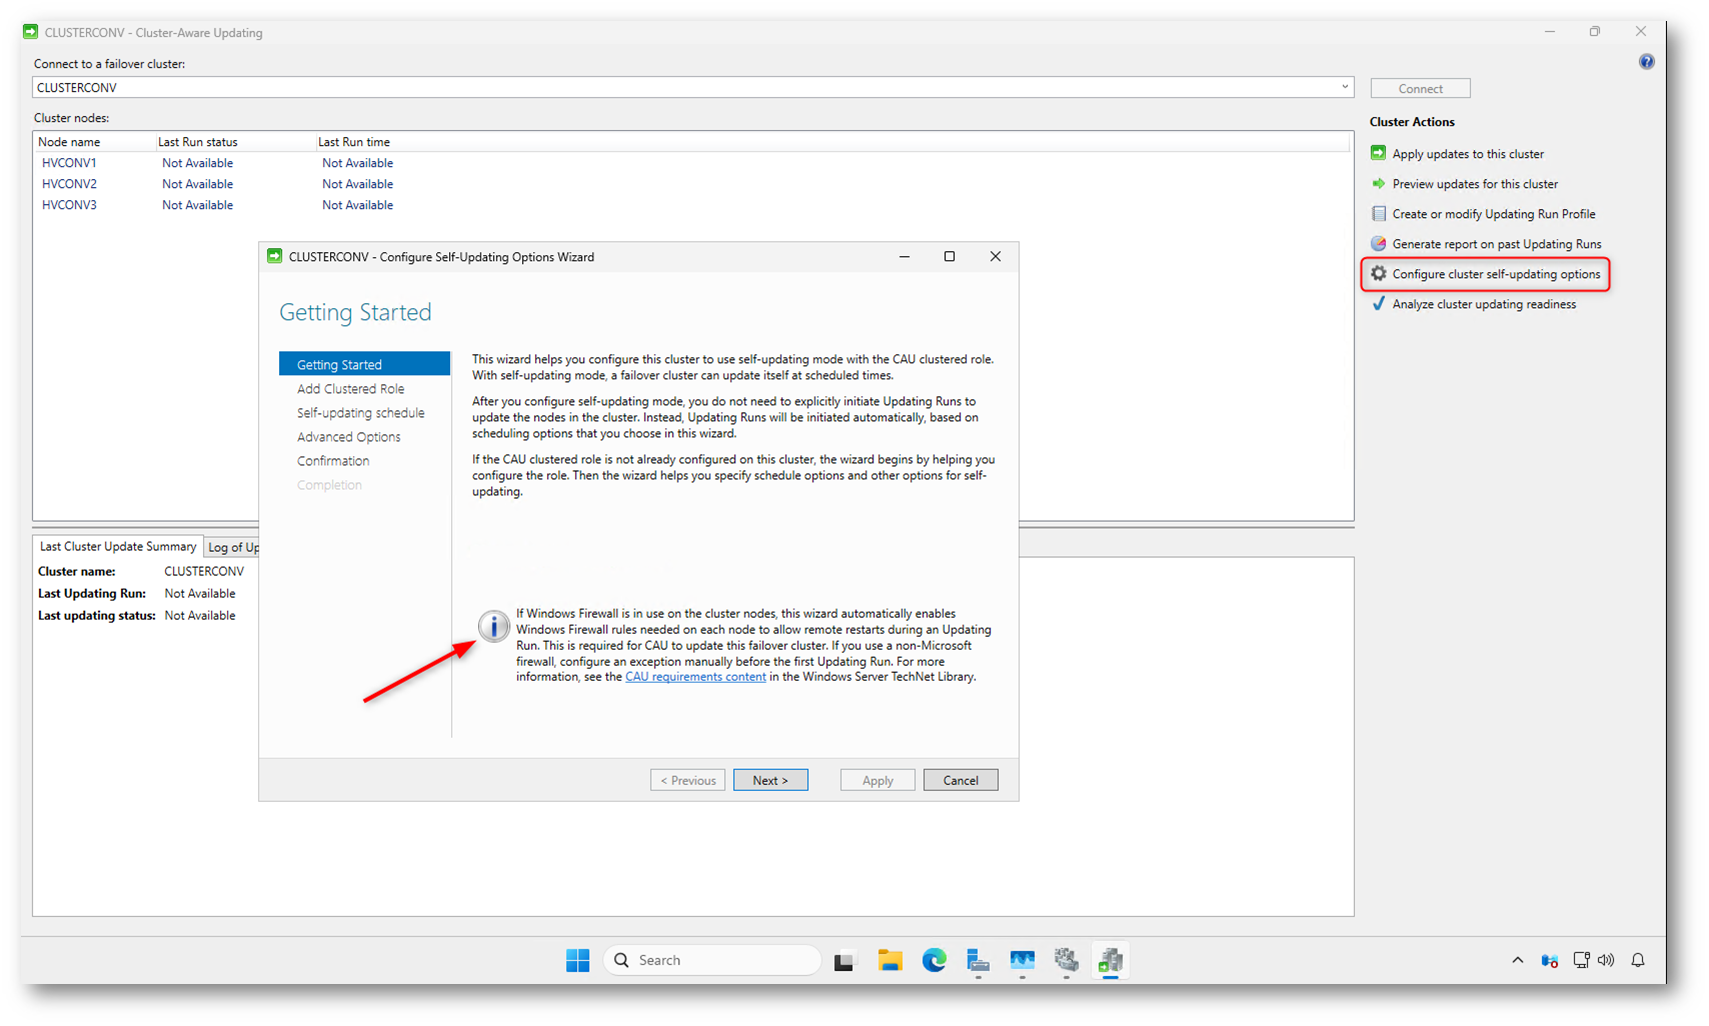Open the CAU requirements content link
1709x1026 pixels.
(695, 677)
